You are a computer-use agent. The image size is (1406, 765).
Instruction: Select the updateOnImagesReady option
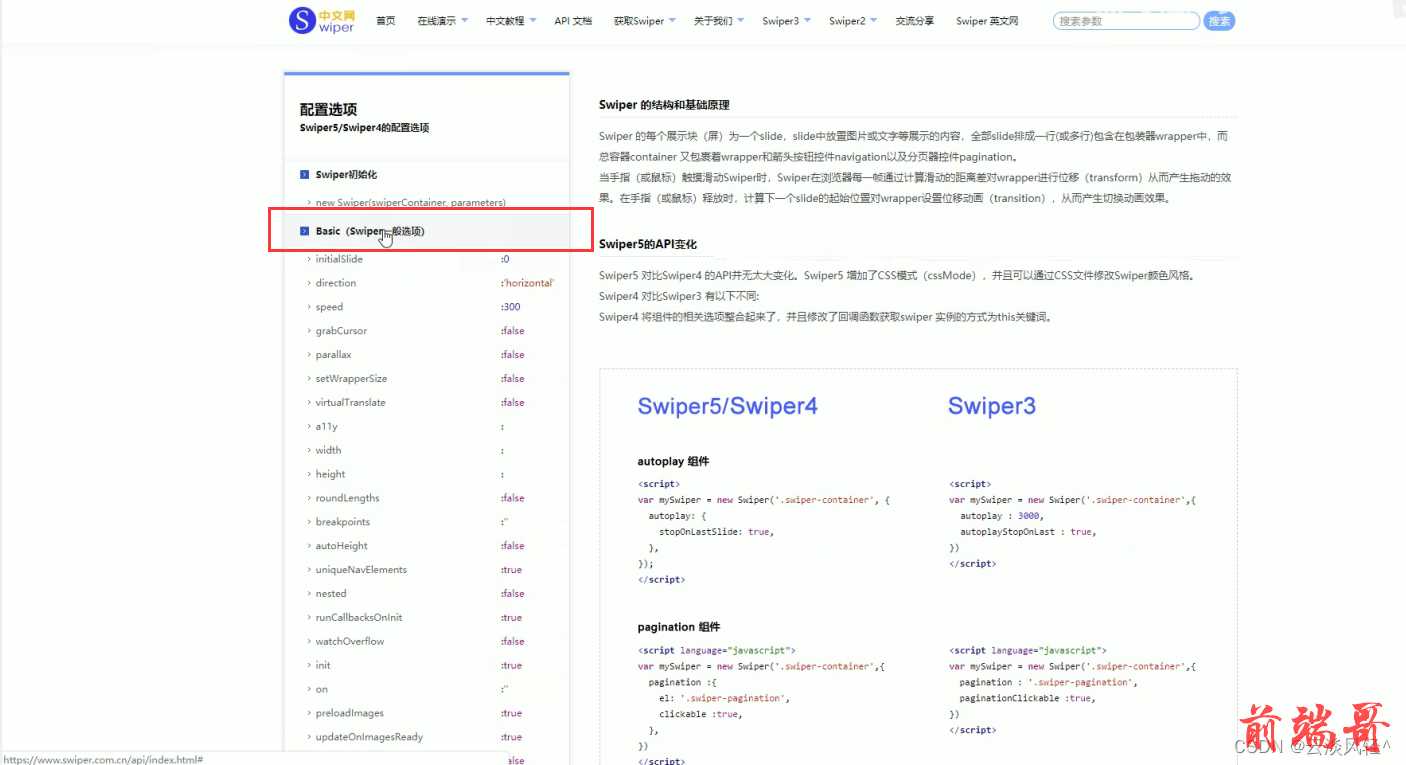[369, 737]
